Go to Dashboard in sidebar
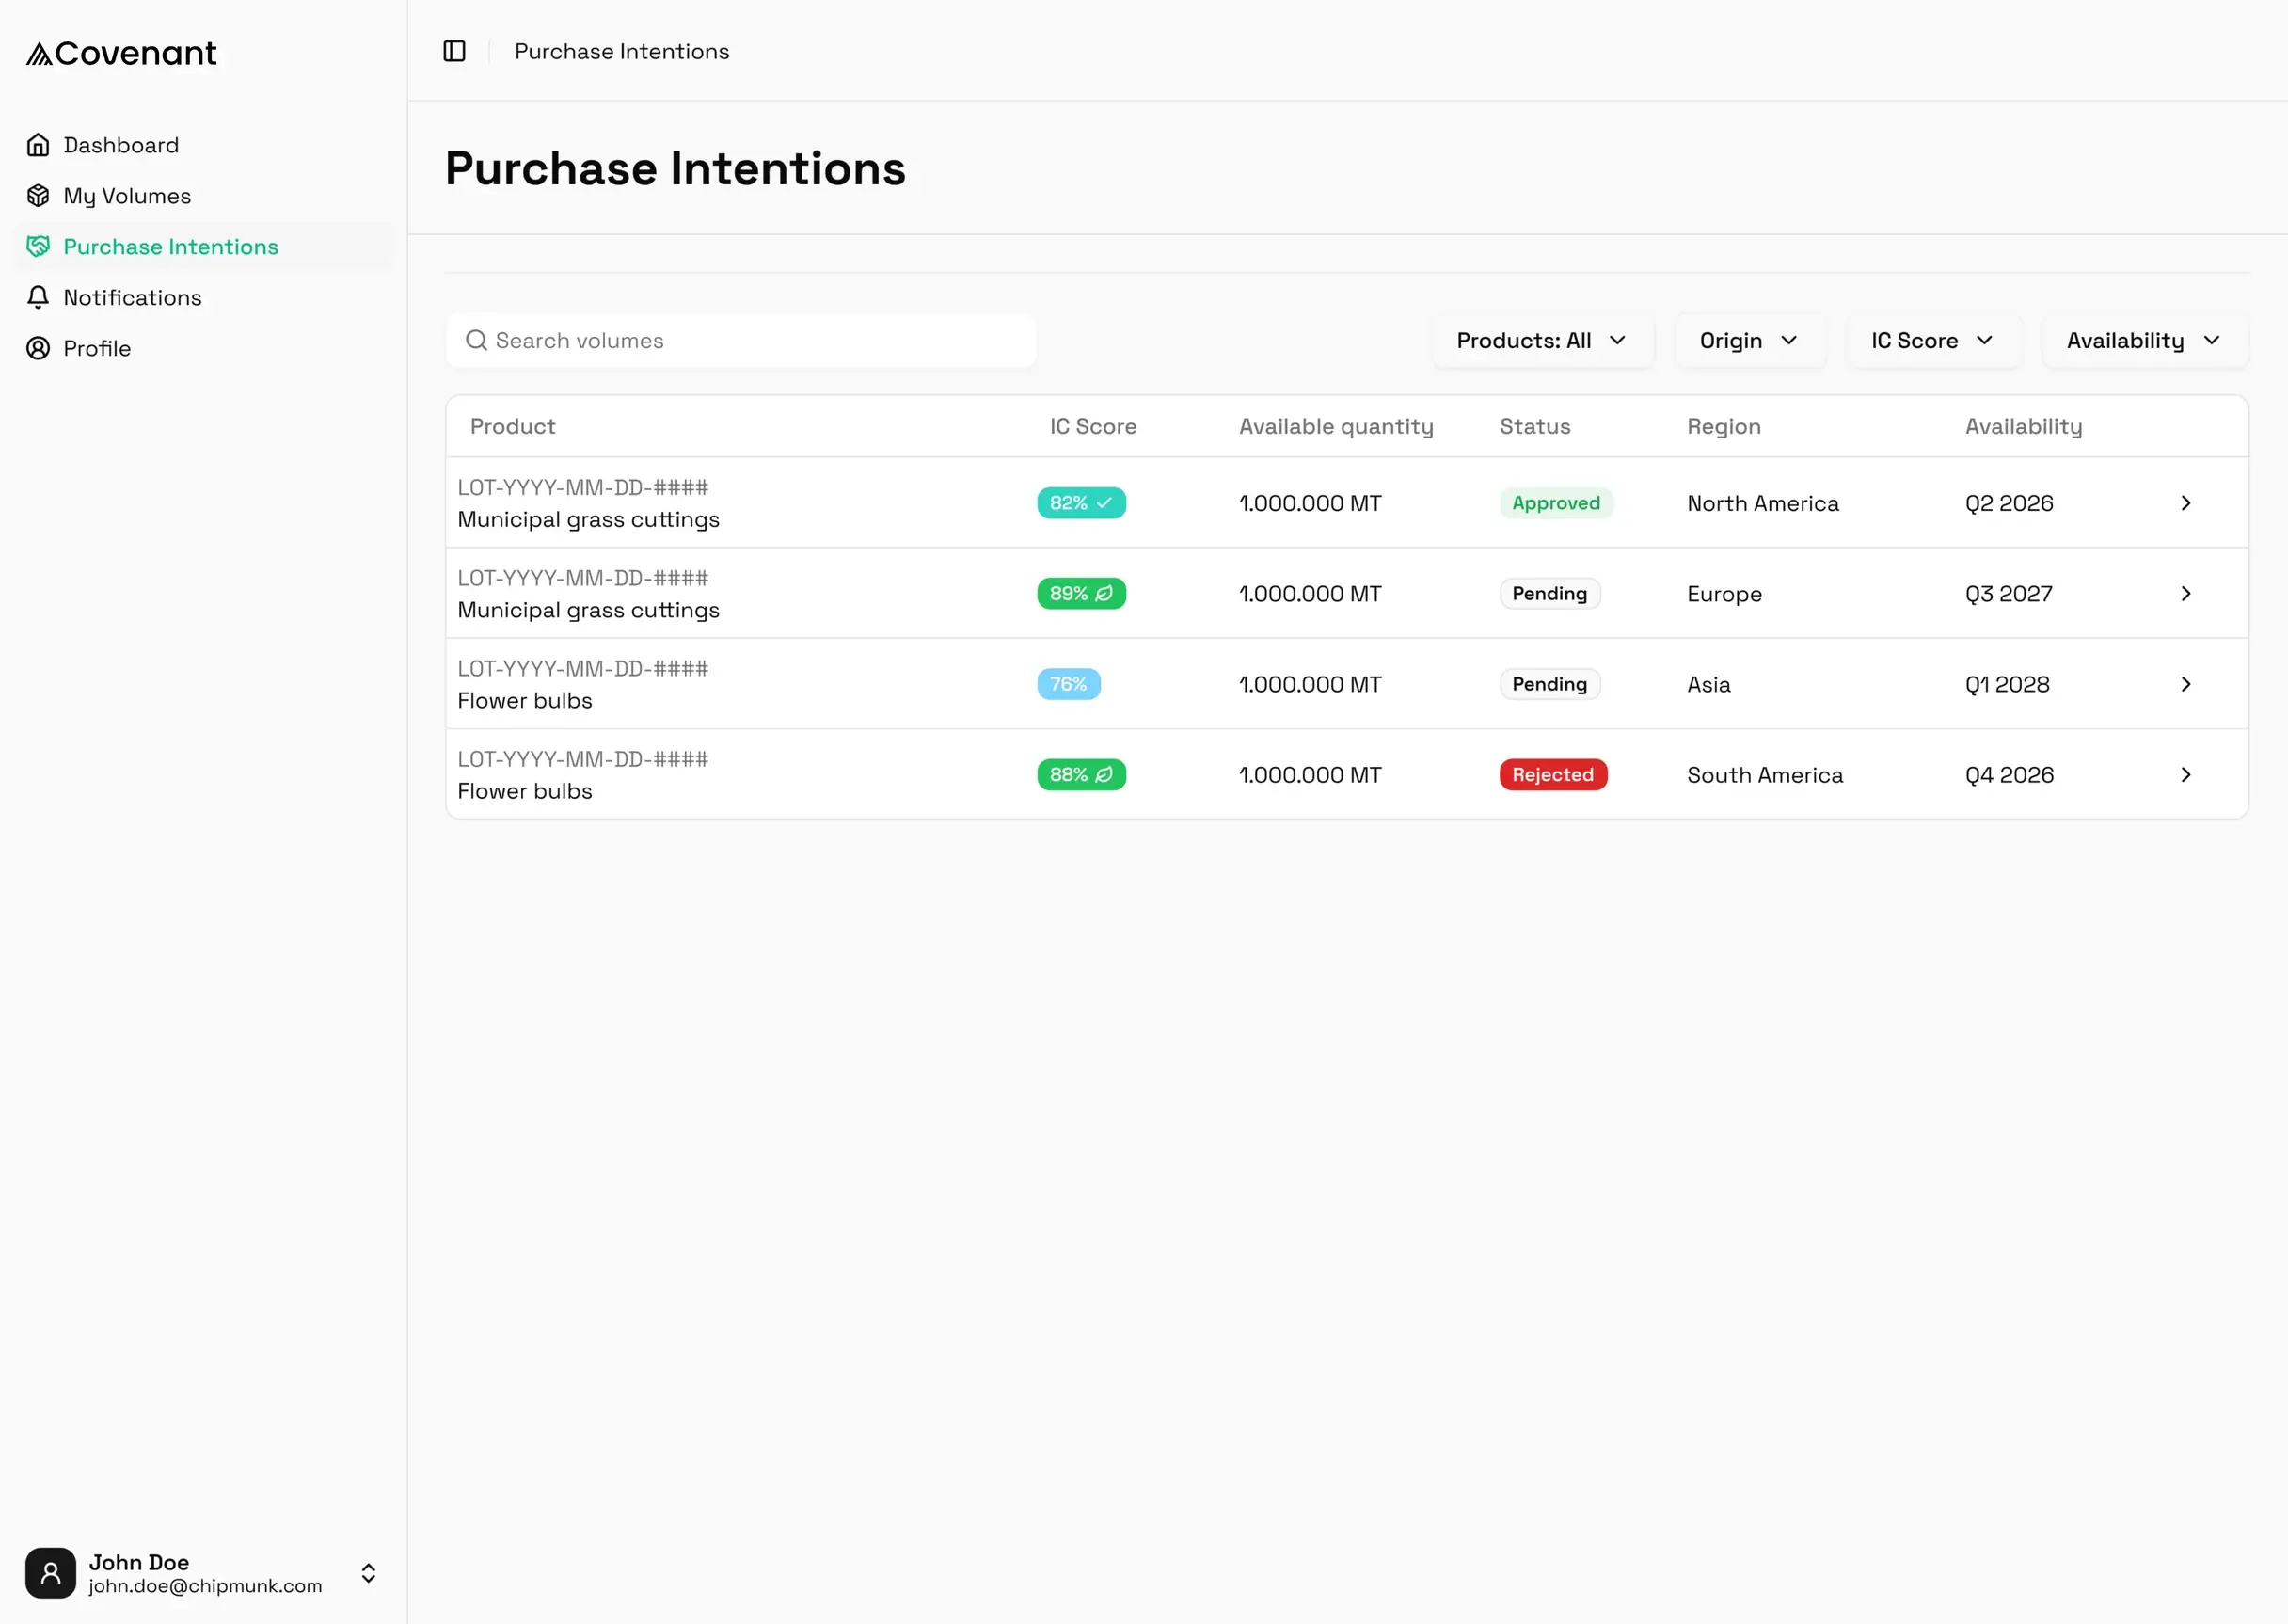This screenshot has height=1624, width=2288. coord(203,145)
